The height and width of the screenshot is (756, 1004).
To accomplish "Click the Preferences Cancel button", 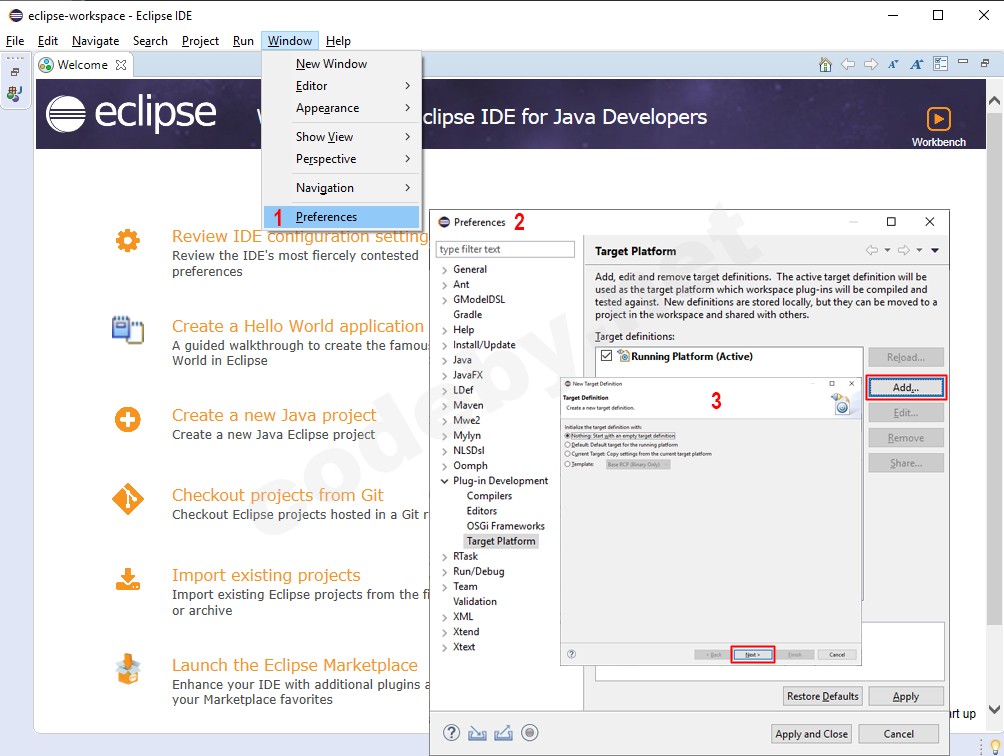I will tap(898, 734).
